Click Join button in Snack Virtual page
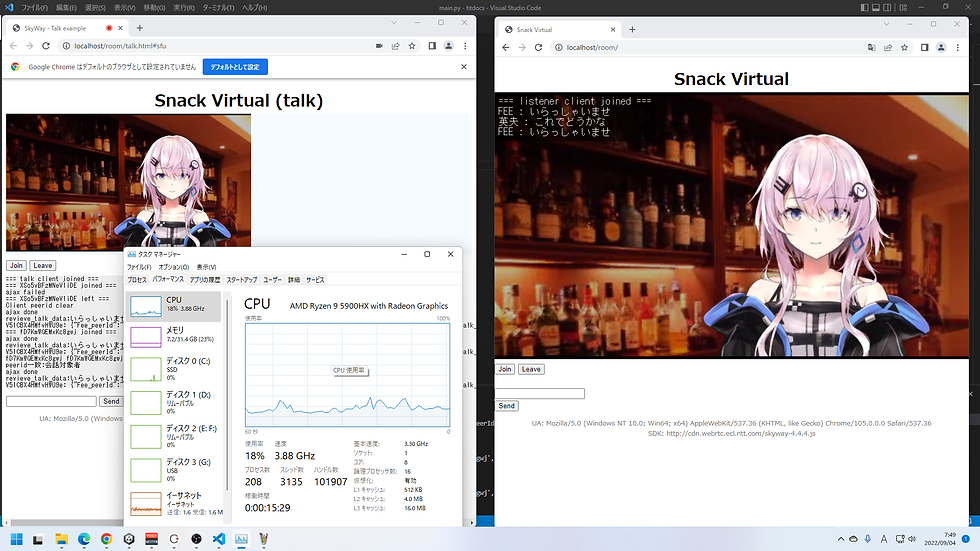Screen dimensions: 980x551 505,369
